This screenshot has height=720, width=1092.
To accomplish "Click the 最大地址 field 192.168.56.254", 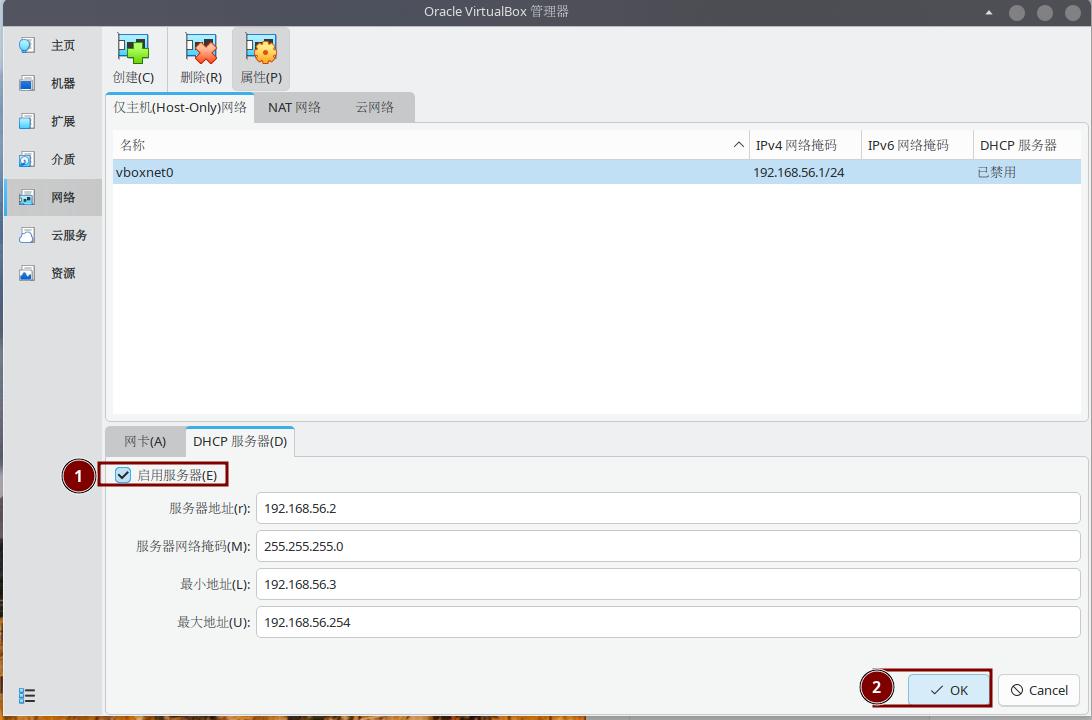I will point(668,622).
